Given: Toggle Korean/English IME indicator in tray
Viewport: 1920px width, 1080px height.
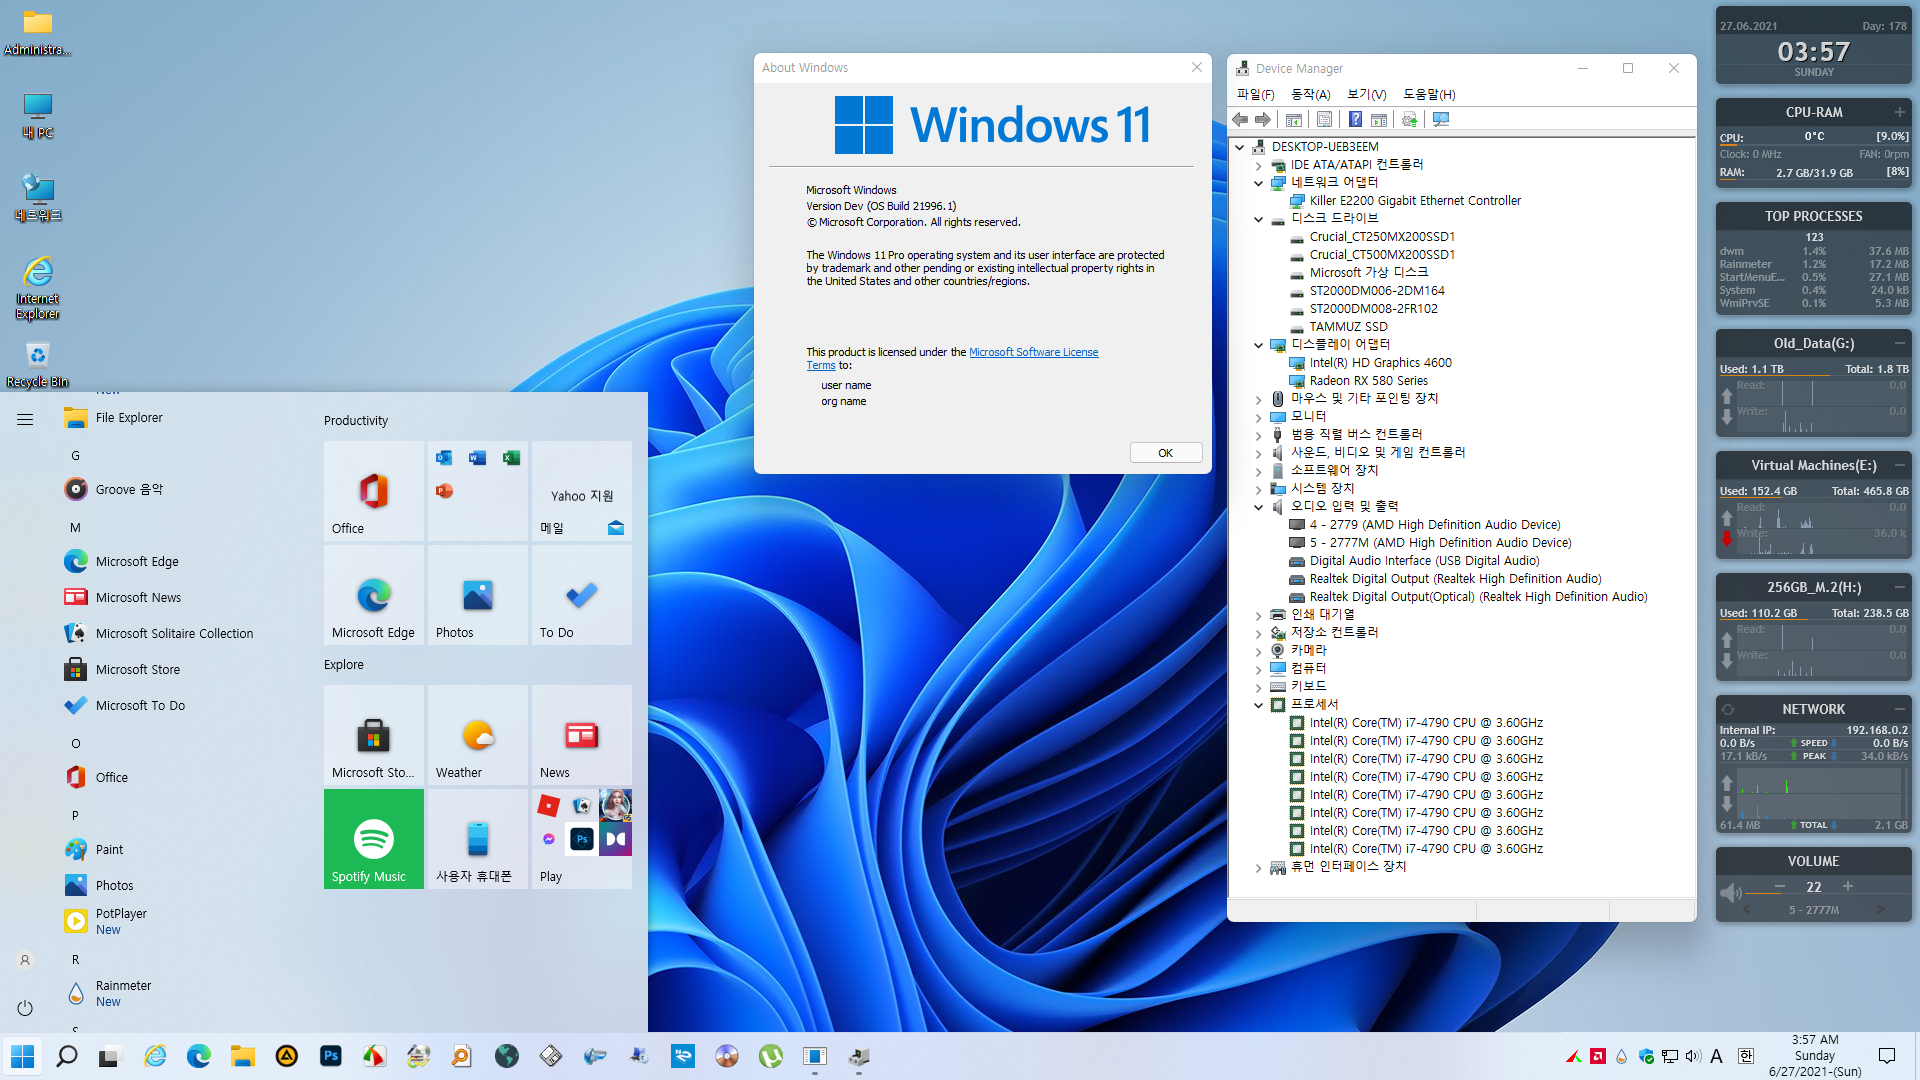Looking at the screenshot, I should pyautogui.click(x=1746, y=1056).
